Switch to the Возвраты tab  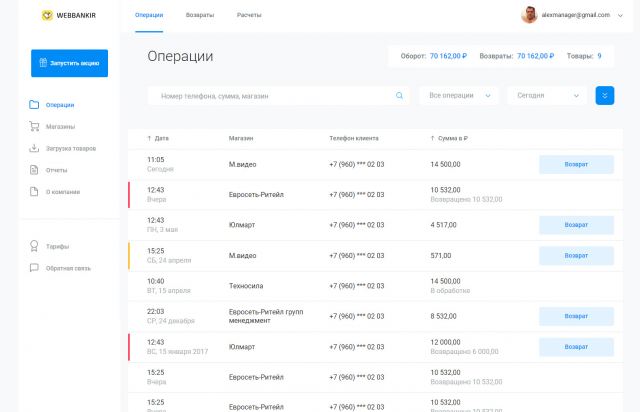pos(200,15)
